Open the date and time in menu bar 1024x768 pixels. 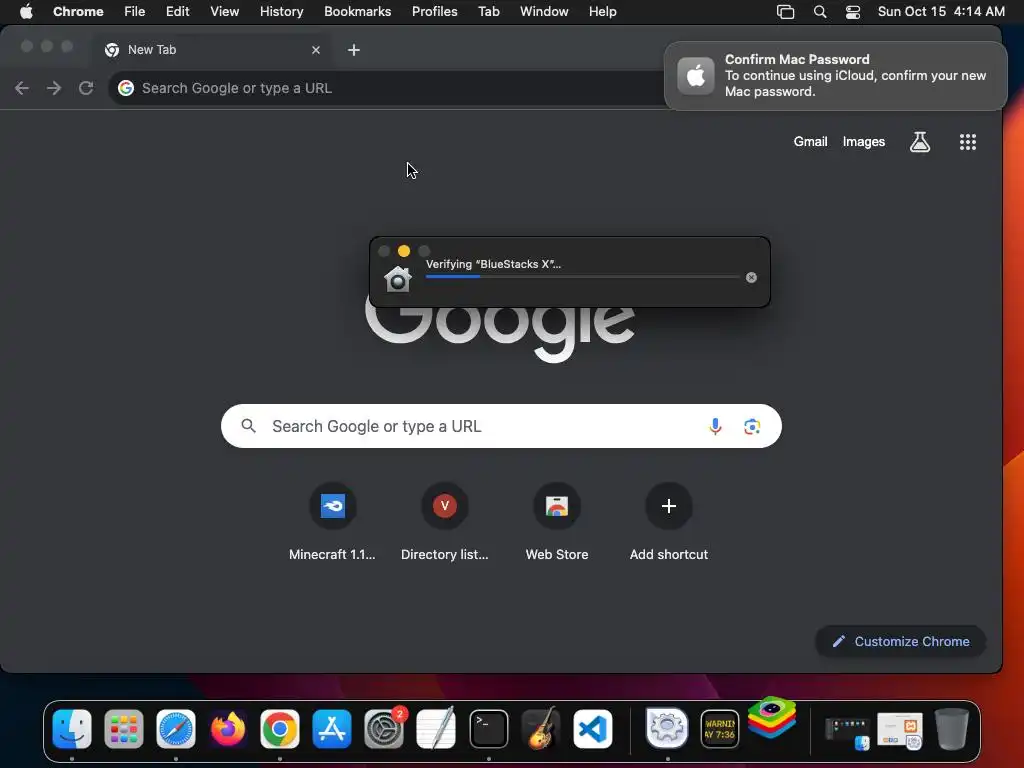point(940,12)
